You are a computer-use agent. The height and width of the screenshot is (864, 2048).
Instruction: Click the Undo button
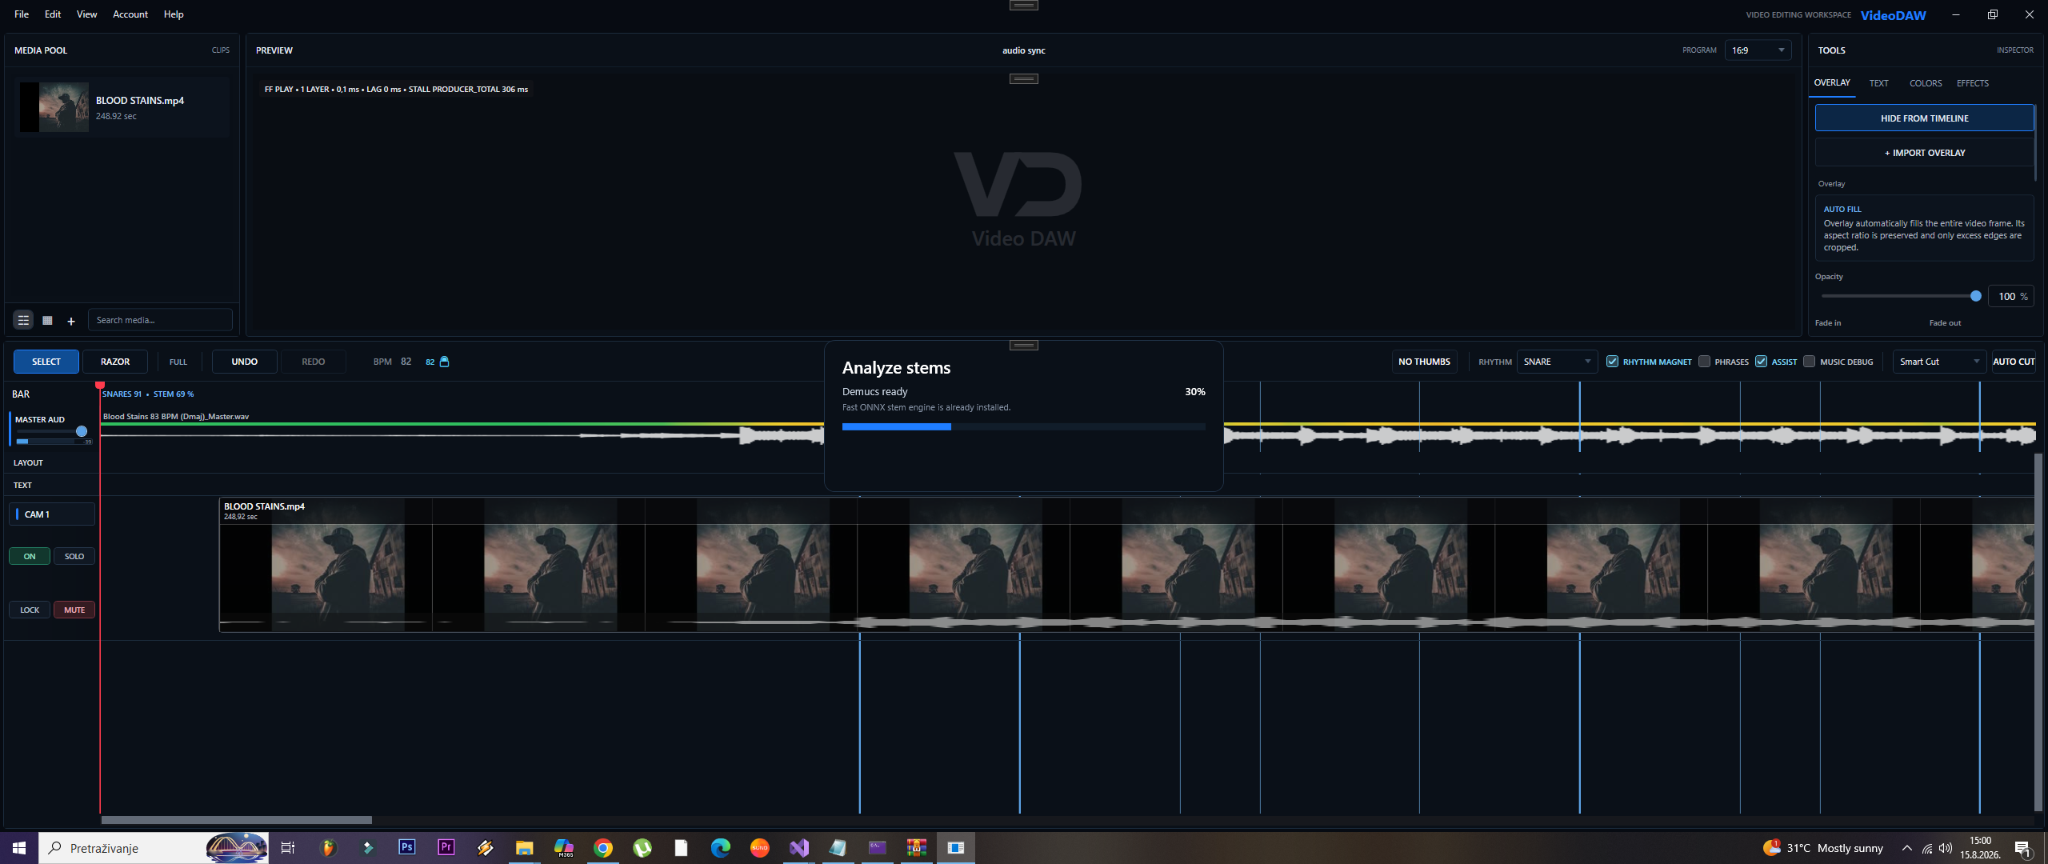(x=245, y=361)
